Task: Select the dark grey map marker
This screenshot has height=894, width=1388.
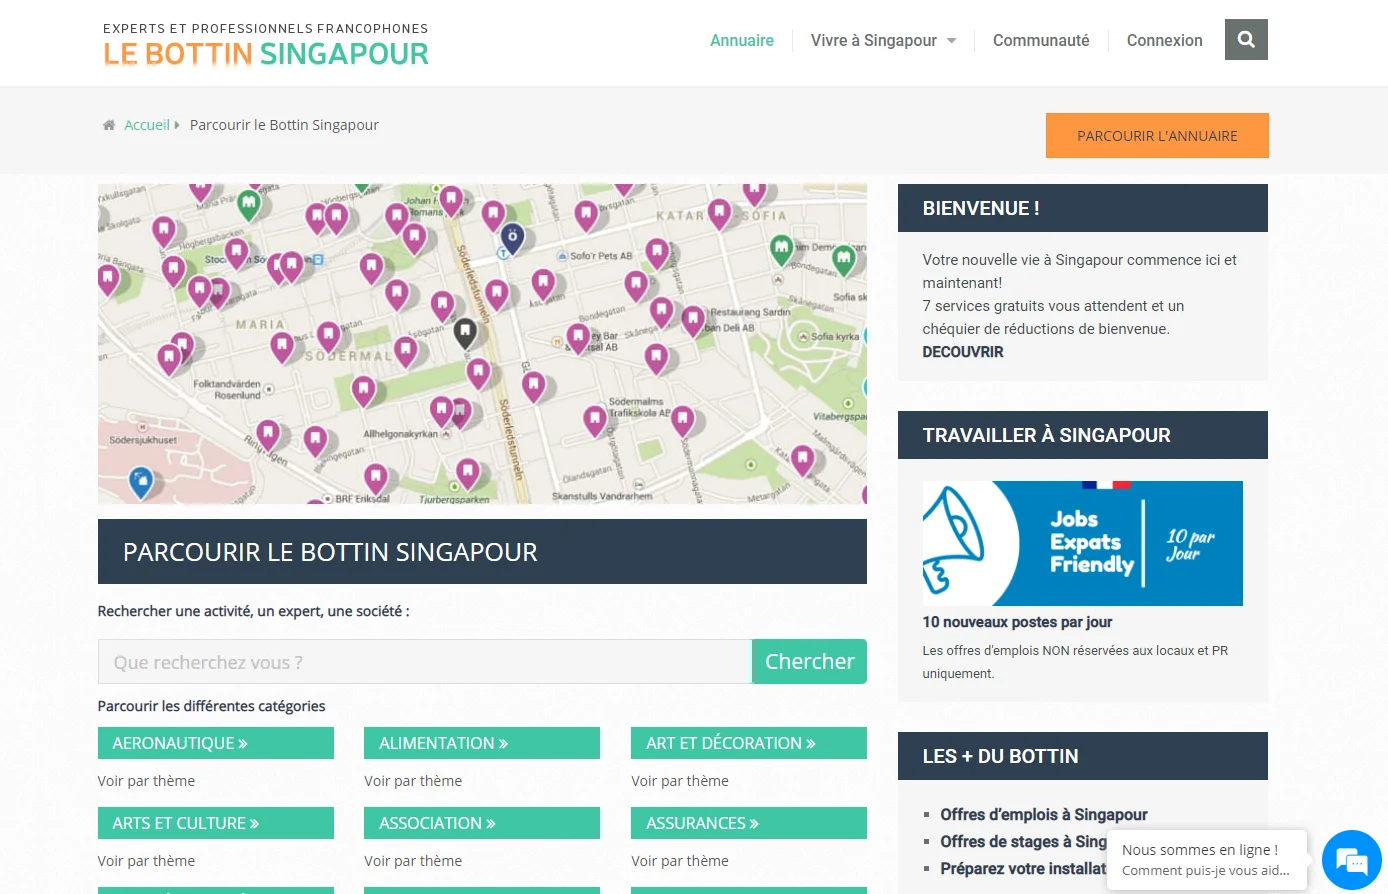Action: pos(465,333)
